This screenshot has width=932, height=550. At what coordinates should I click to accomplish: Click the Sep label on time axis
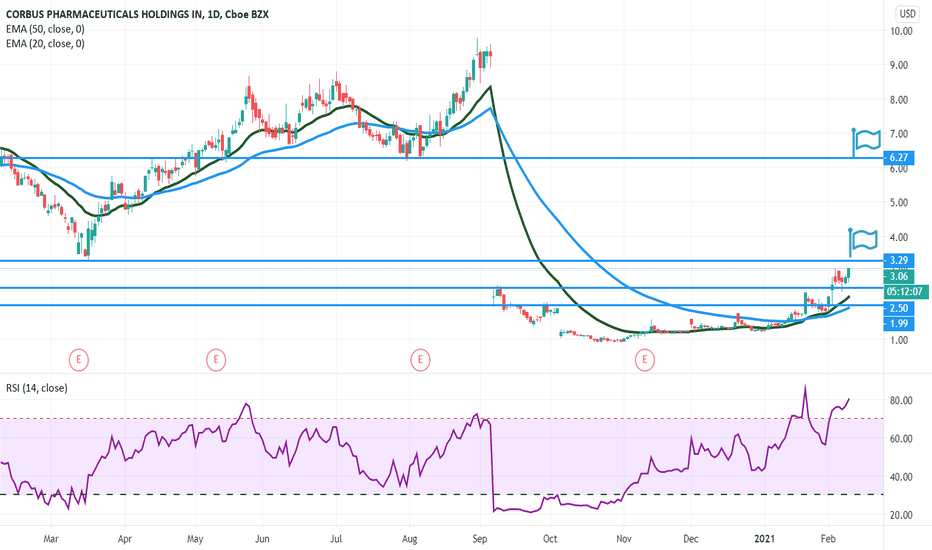480,539
